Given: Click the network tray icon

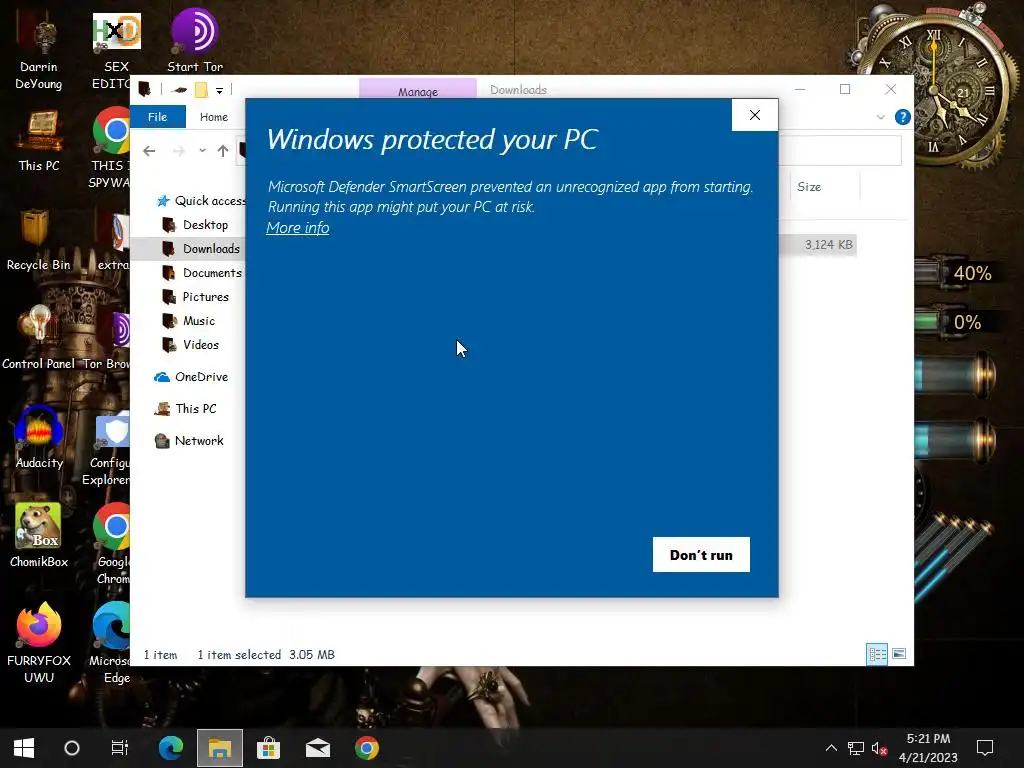Looking at the screenshot, I should (856, 748).
